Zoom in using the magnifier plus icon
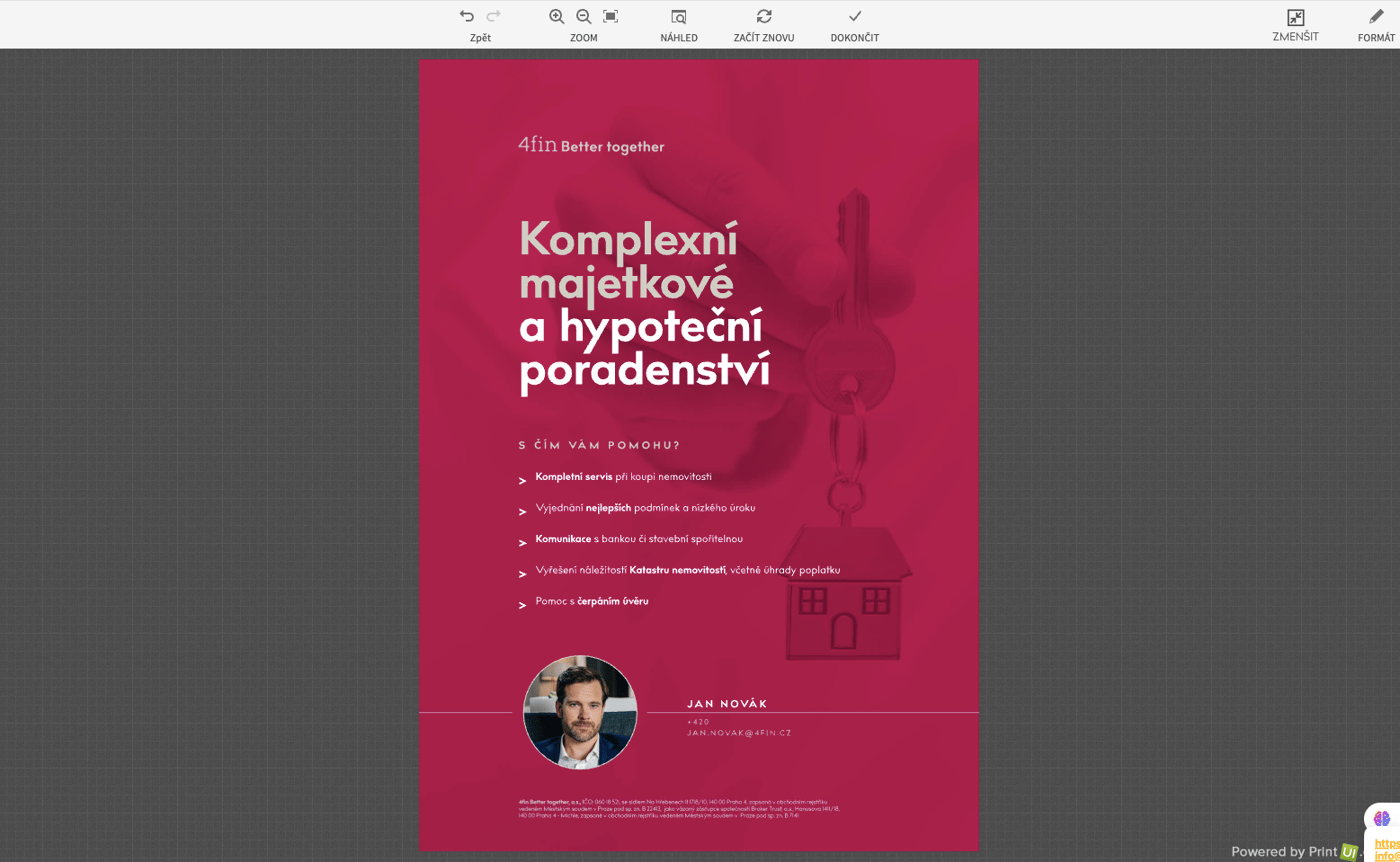1400x862 pixels. (x=556, y=16)
